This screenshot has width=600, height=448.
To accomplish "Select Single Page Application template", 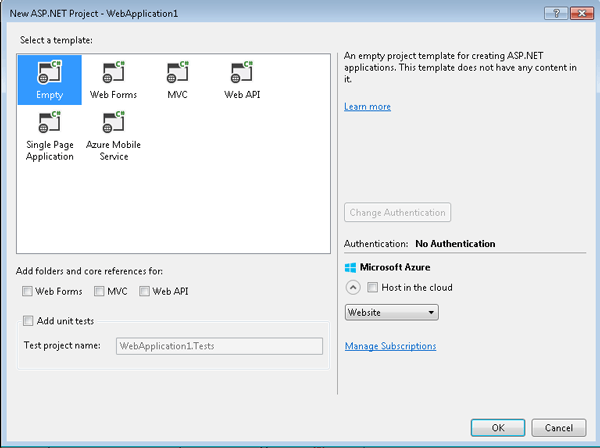I will pos(50,136).
